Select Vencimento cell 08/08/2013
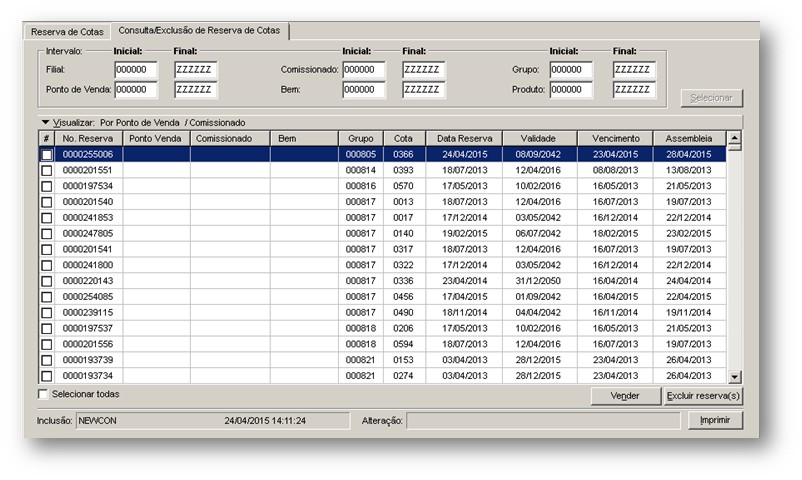802x480 pixels. [x=615, y=170]
